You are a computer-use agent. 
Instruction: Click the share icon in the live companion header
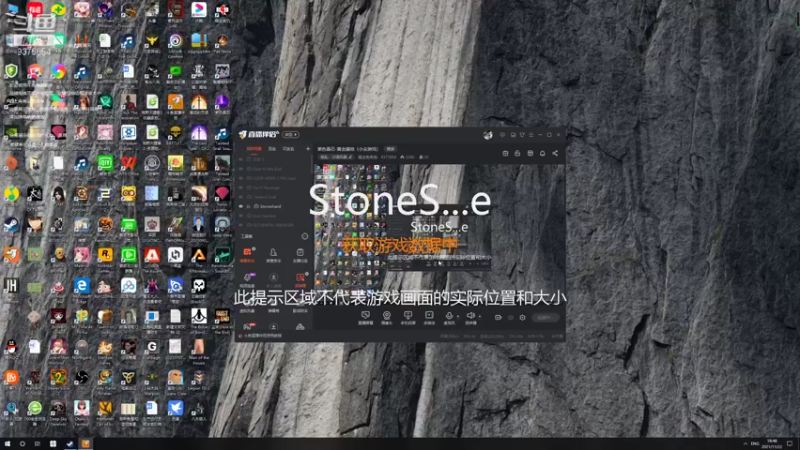555,153
